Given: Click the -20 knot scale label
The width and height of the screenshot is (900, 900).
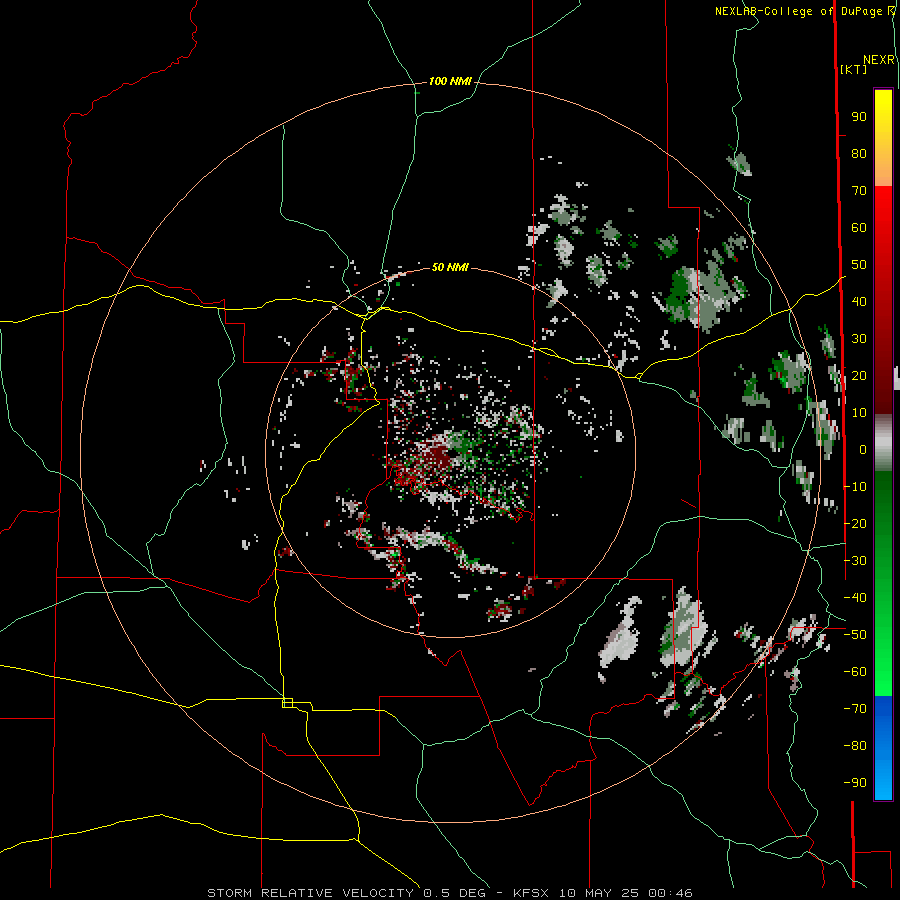Looking at the screenshot, I should click(855, 523).
